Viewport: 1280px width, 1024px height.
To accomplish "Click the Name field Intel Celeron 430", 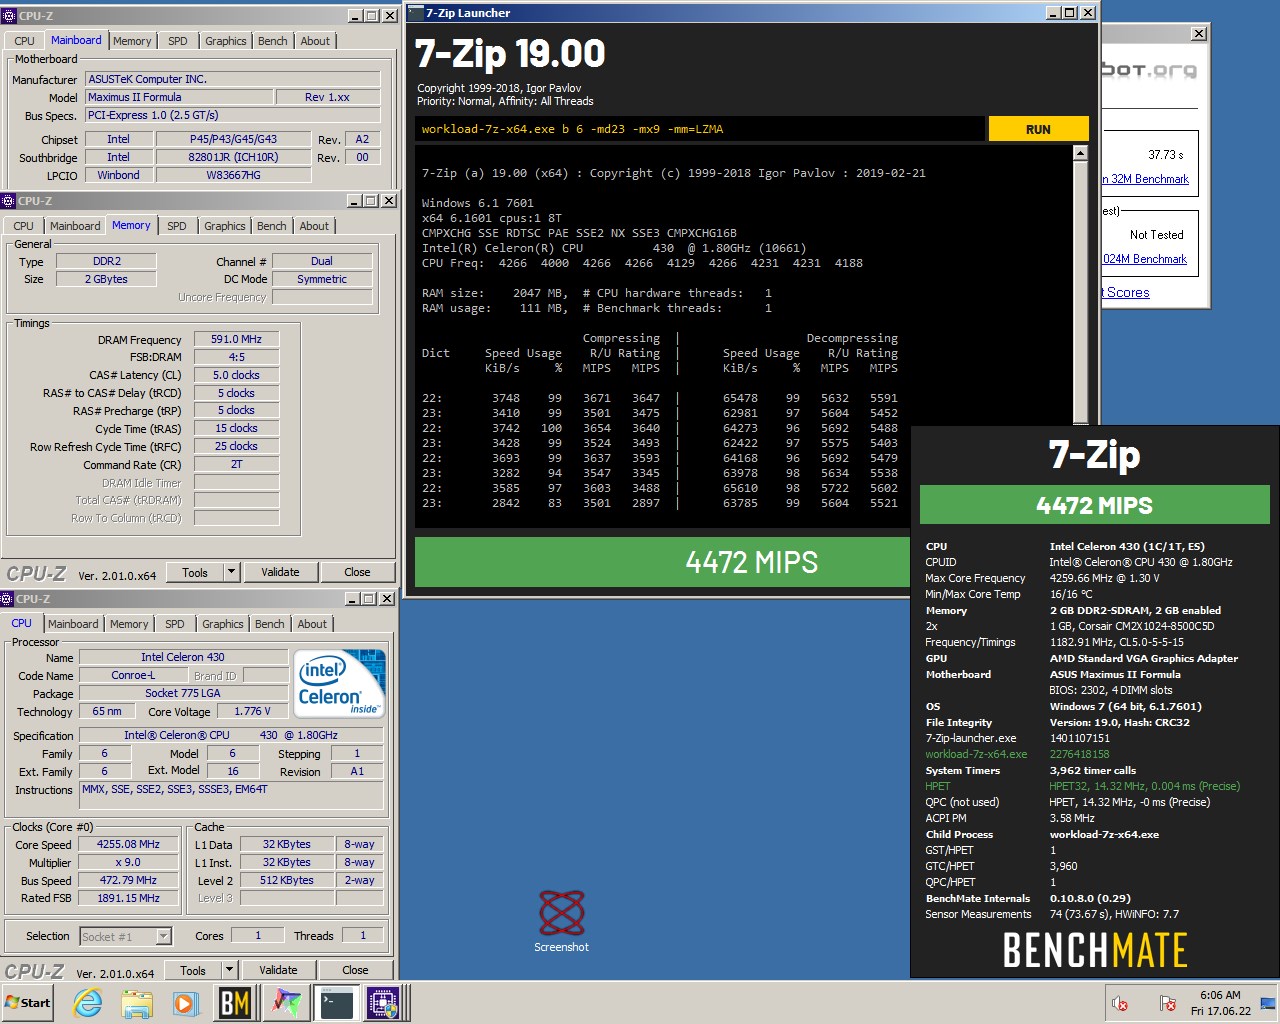I will tap(183, 657).
